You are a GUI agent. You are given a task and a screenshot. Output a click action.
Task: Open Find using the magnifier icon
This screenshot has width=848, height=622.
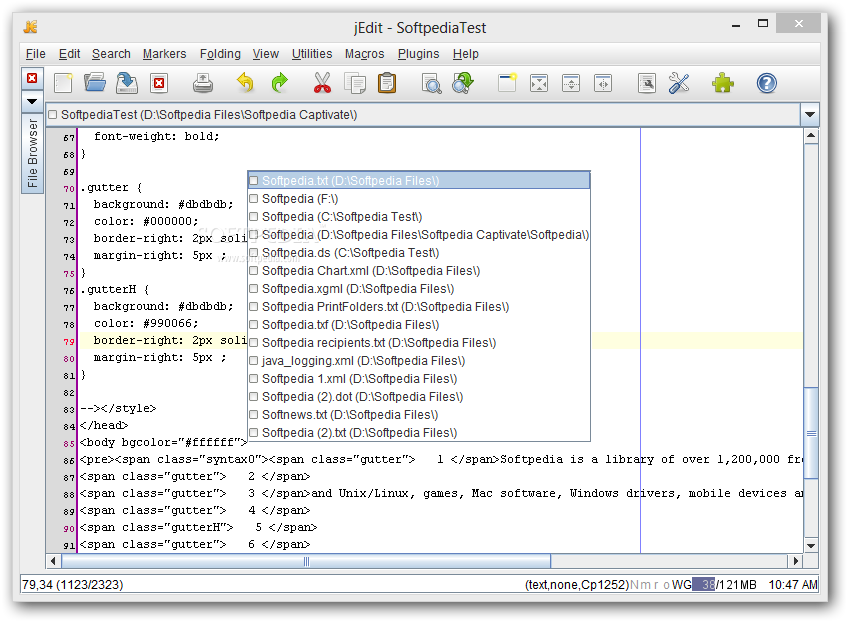(x=431, y=83)
